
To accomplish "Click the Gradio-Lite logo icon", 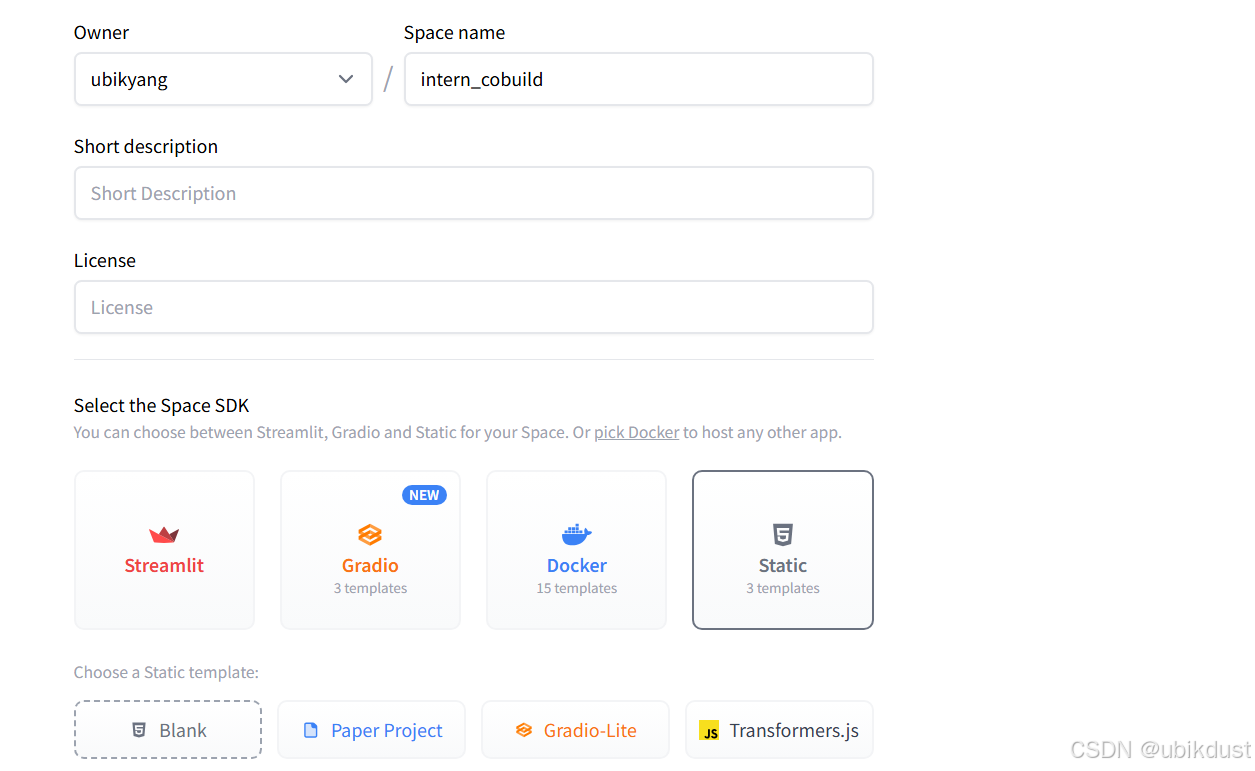I will (x=524, y=731).
